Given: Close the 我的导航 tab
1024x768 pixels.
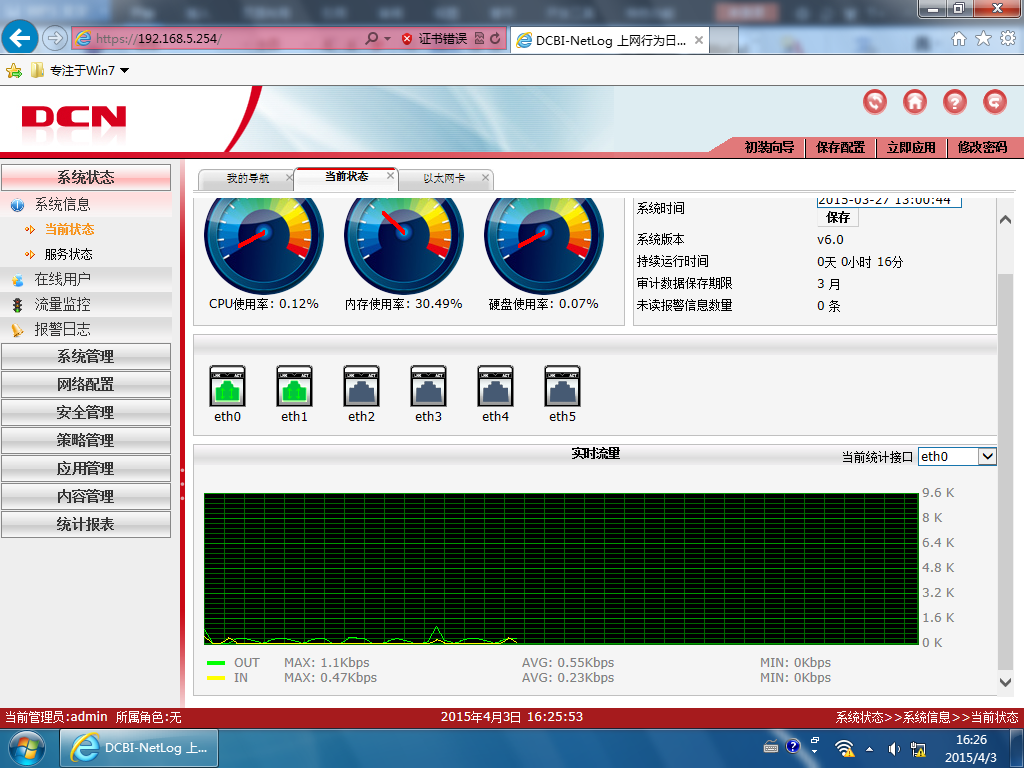Looking at the screenshot, I should pyautogui.click(x=289, y=177).
